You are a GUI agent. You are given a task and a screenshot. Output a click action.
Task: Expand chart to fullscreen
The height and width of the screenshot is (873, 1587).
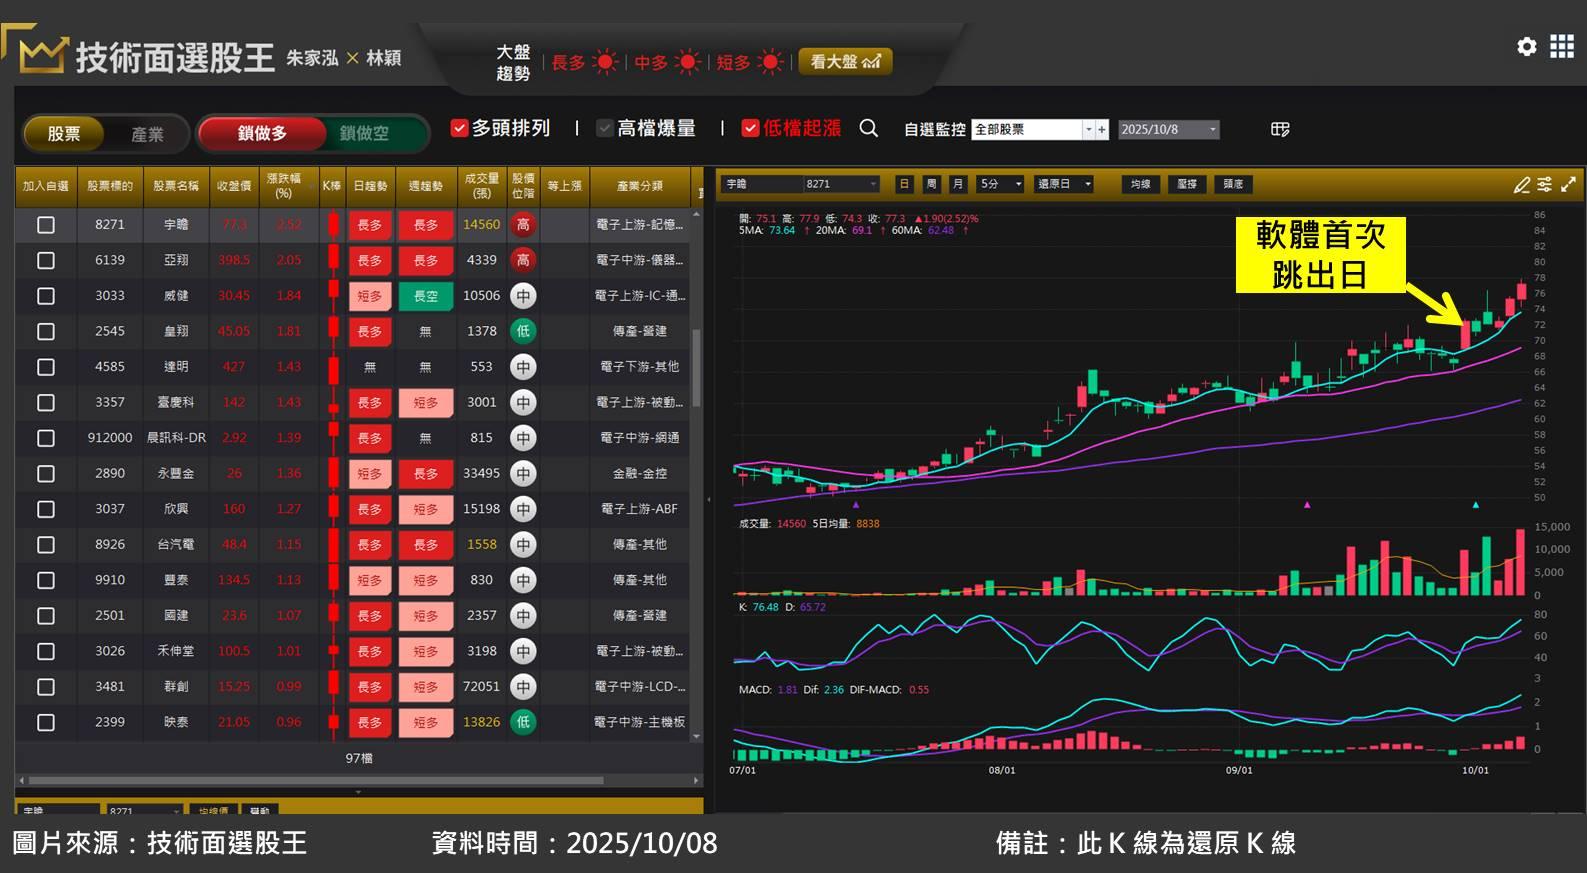pyautogui.click(x=1568, y=185)
